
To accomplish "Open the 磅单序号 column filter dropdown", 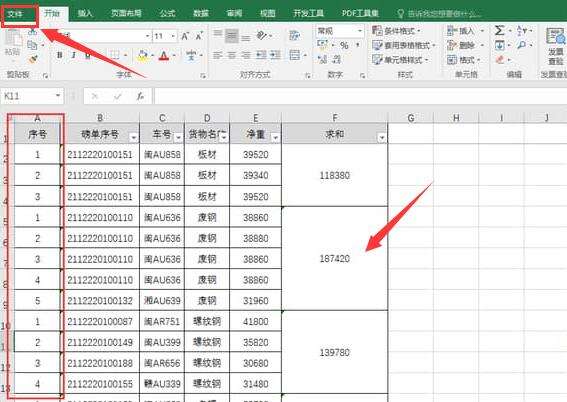I will [x=134, y=137].
